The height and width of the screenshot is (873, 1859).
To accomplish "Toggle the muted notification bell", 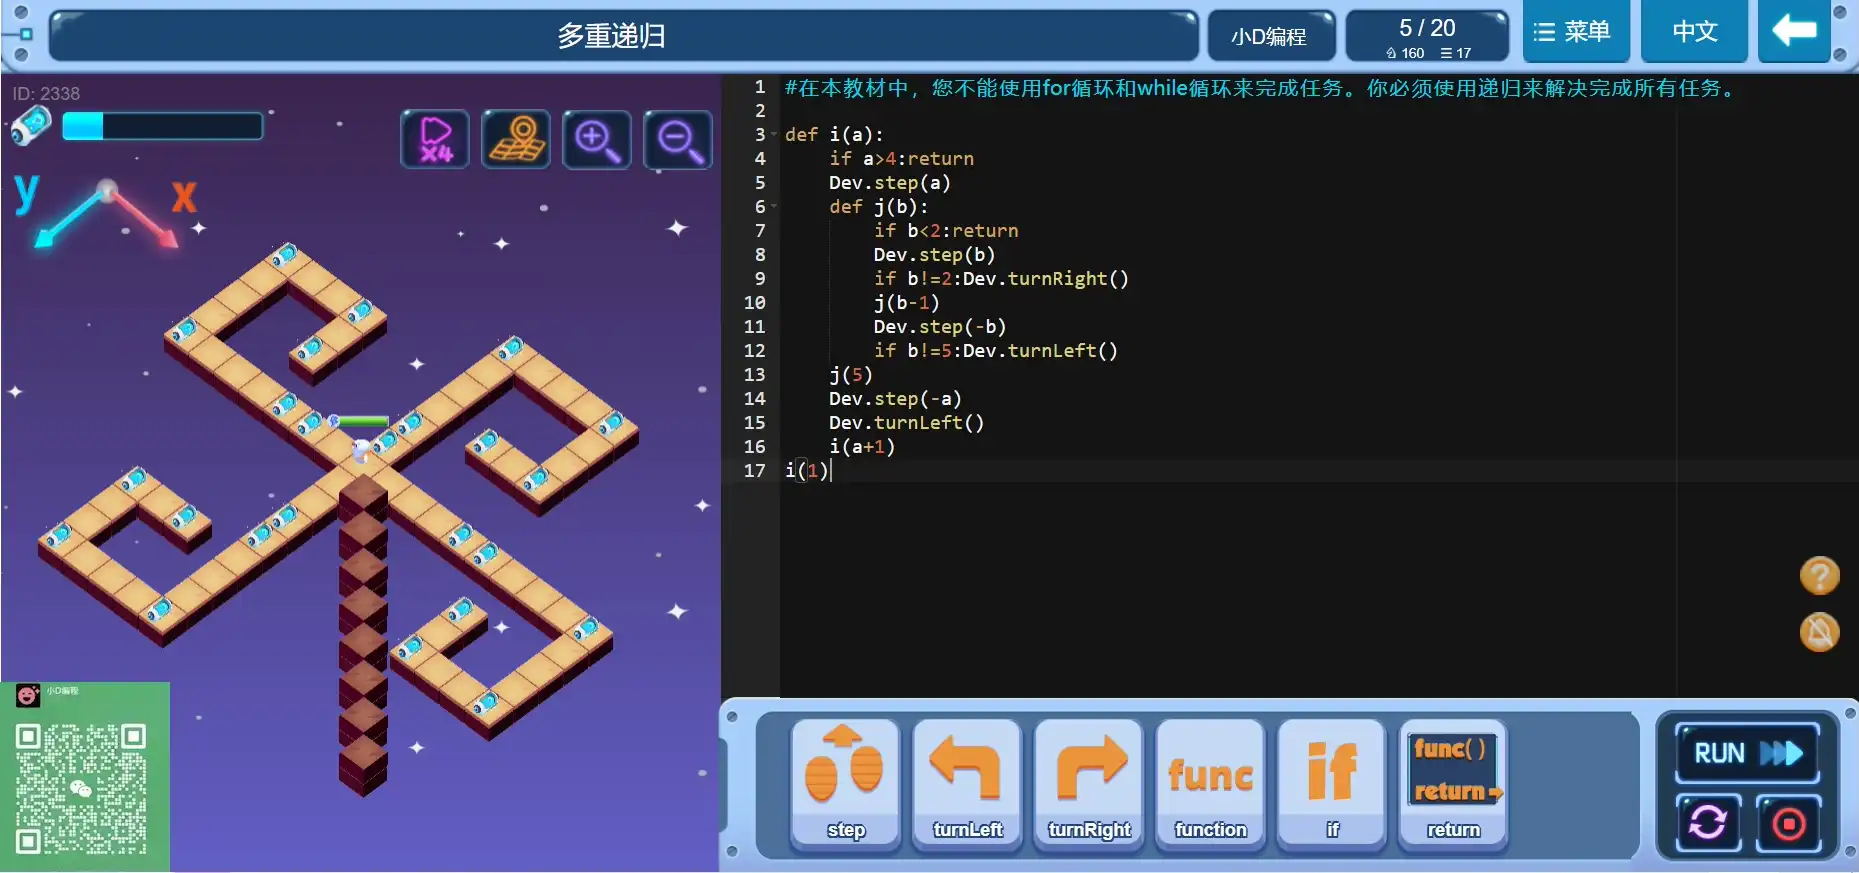I will 1819,632.
